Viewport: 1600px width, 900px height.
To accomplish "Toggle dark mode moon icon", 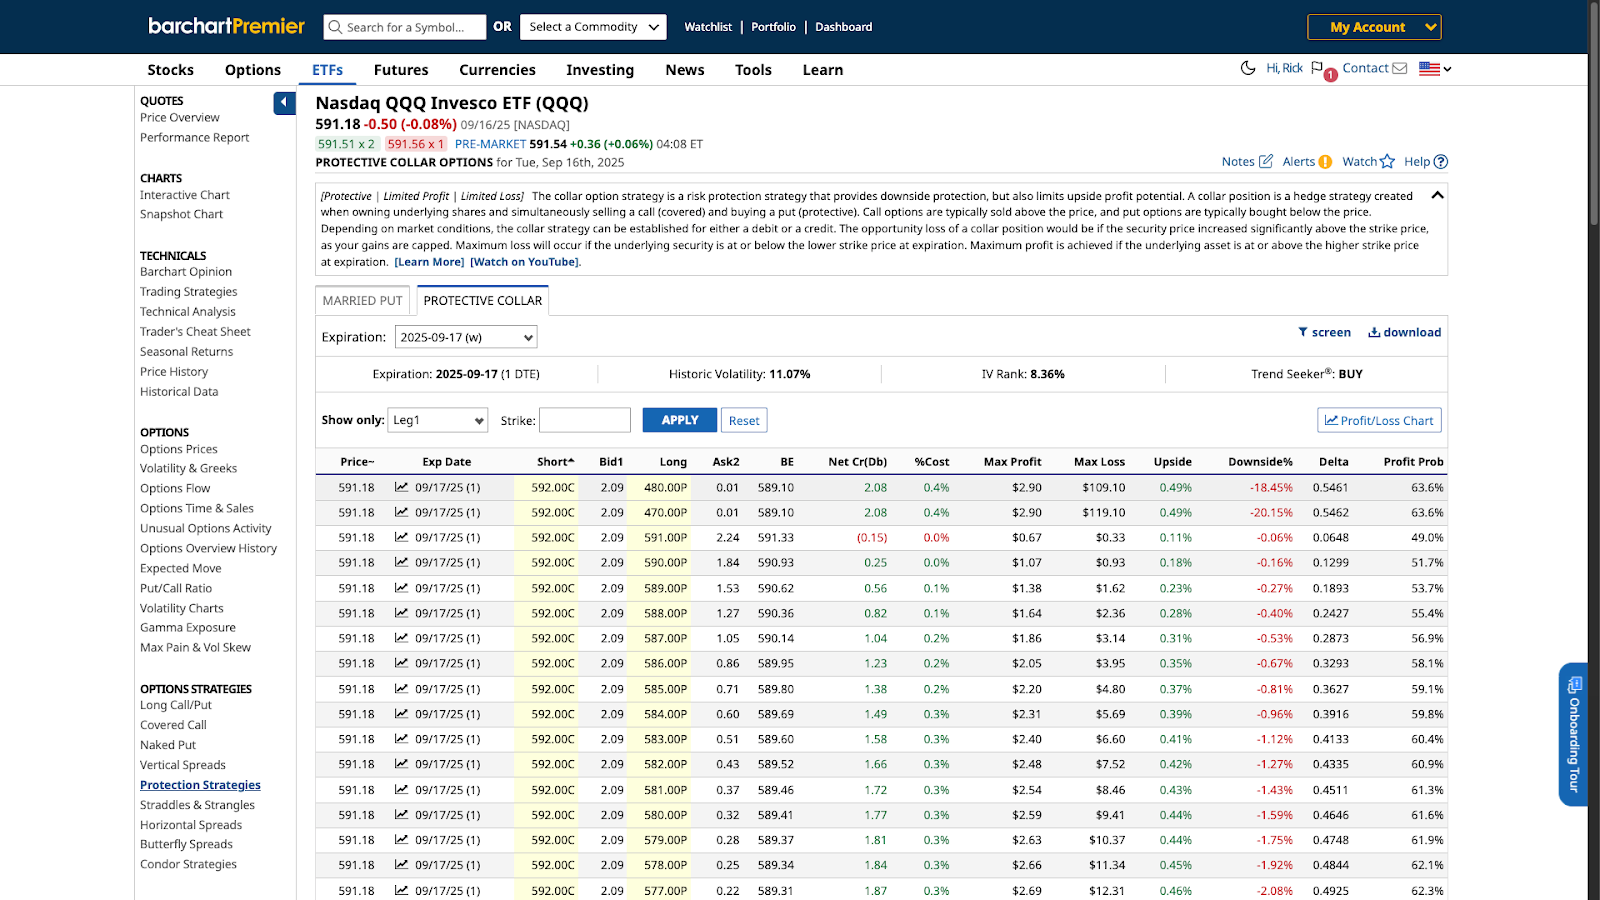I will coord(1247,68).
